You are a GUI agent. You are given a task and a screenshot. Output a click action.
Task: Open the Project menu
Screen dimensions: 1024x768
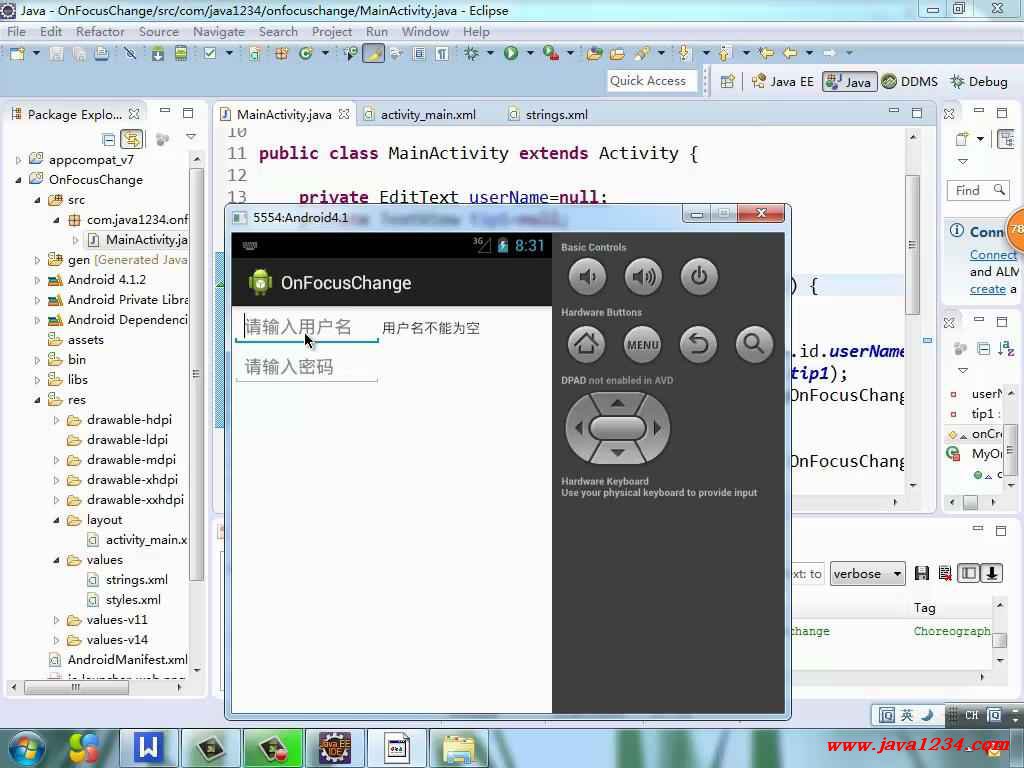tap(332, 31)
